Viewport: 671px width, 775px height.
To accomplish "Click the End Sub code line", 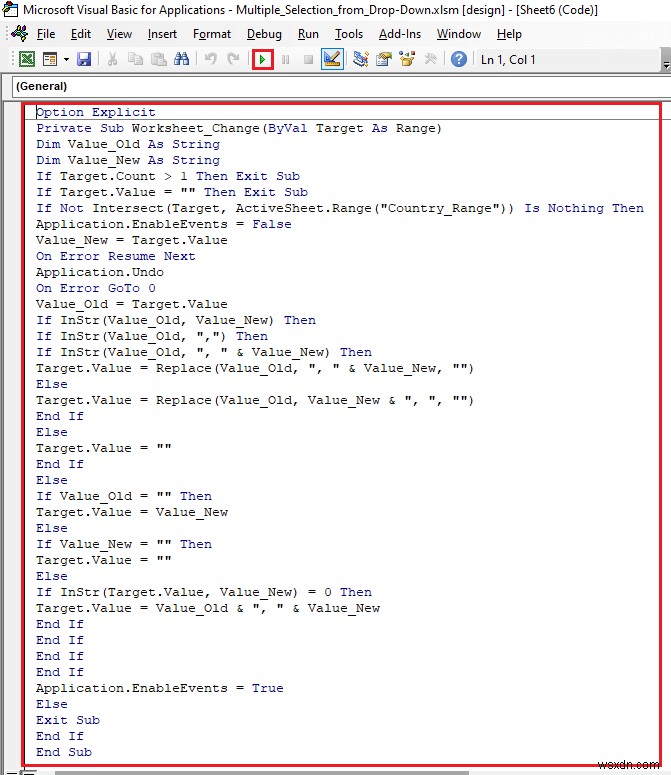I will (64, 752).
